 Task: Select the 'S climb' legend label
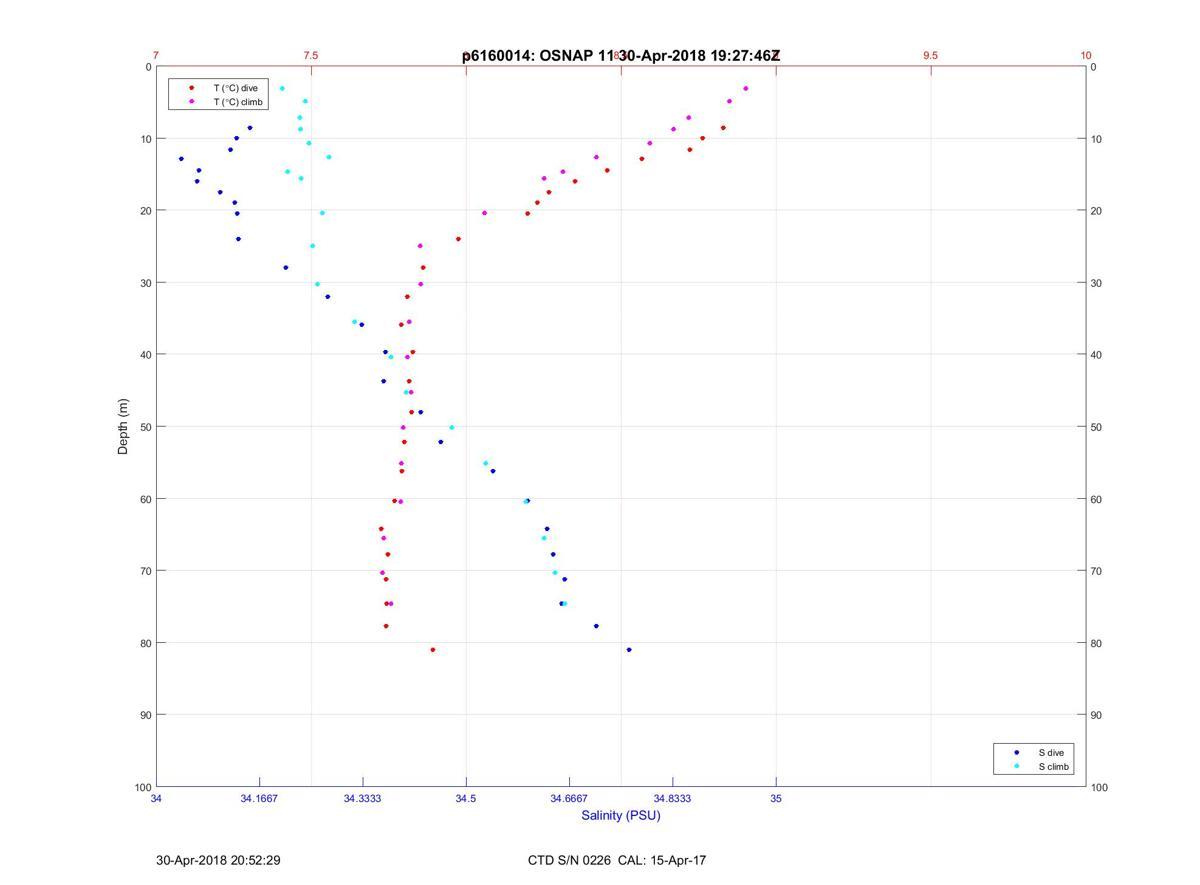[x=1054, y=767]
